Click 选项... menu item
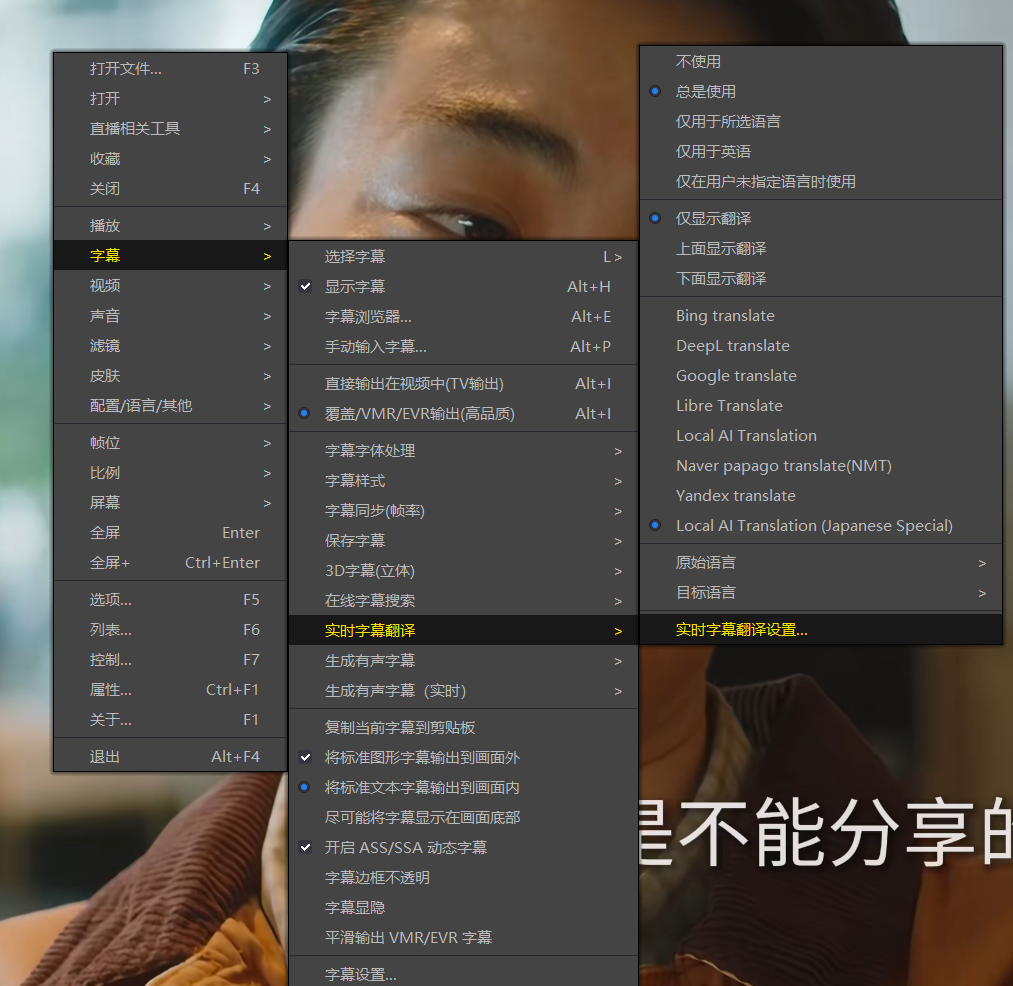This screenshot has width=1013, height=986. [171, 600]
